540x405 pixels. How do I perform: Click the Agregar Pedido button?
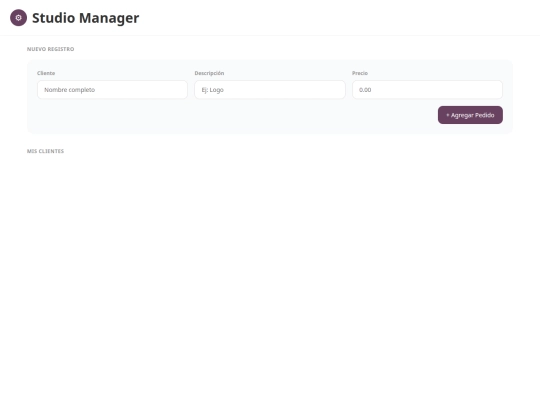click(470, 115)
